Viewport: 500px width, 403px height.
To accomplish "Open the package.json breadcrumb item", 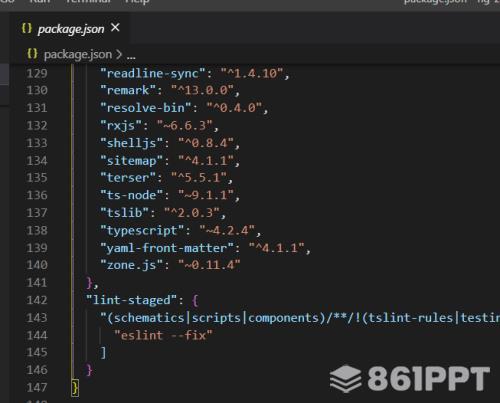I will click(x=78, y=54).
